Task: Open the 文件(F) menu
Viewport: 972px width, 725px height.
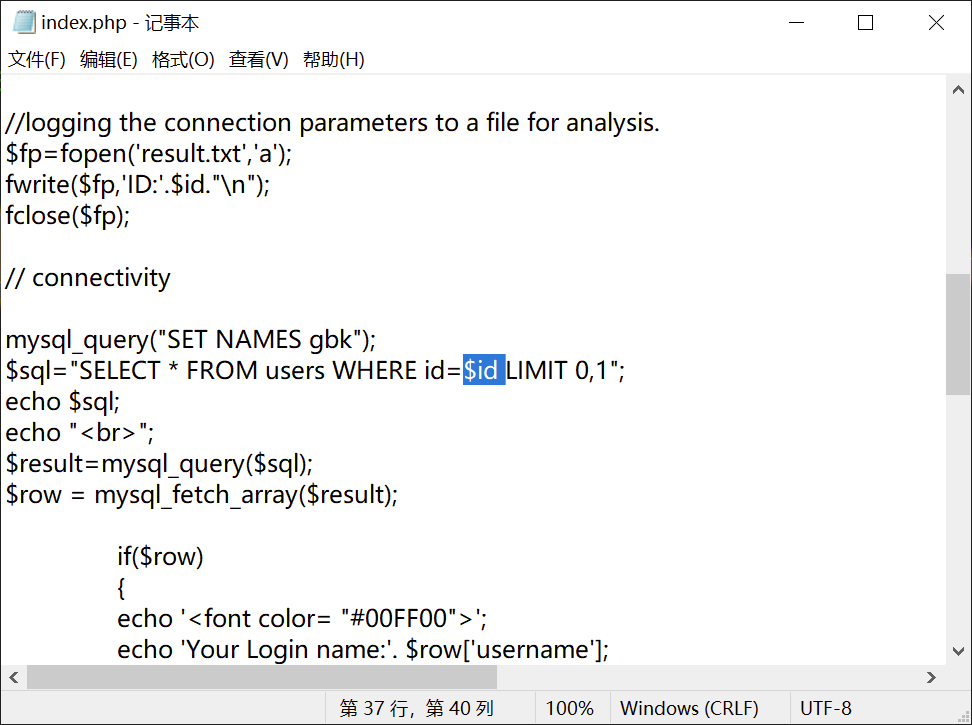Action: (37, 59)
